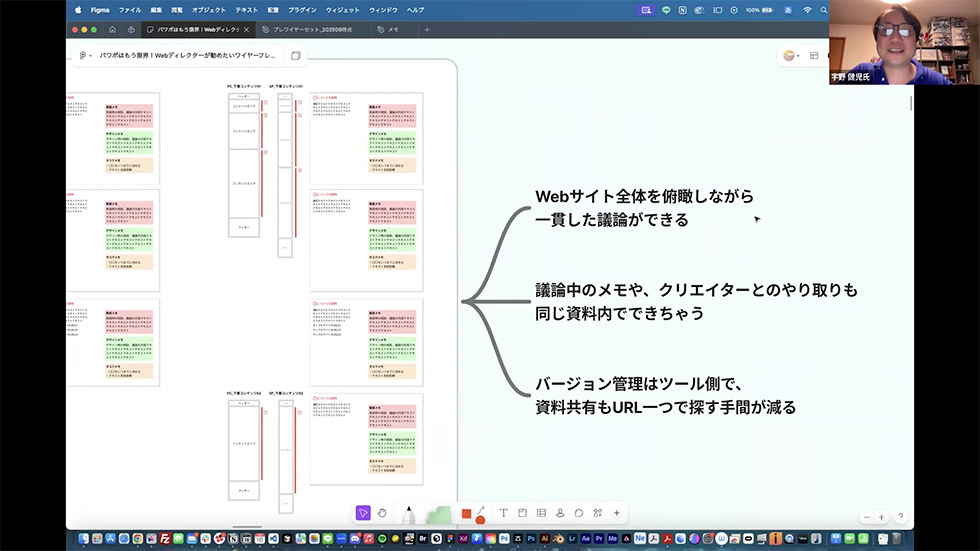Select the green washi tape tool

tap(440, 515)
